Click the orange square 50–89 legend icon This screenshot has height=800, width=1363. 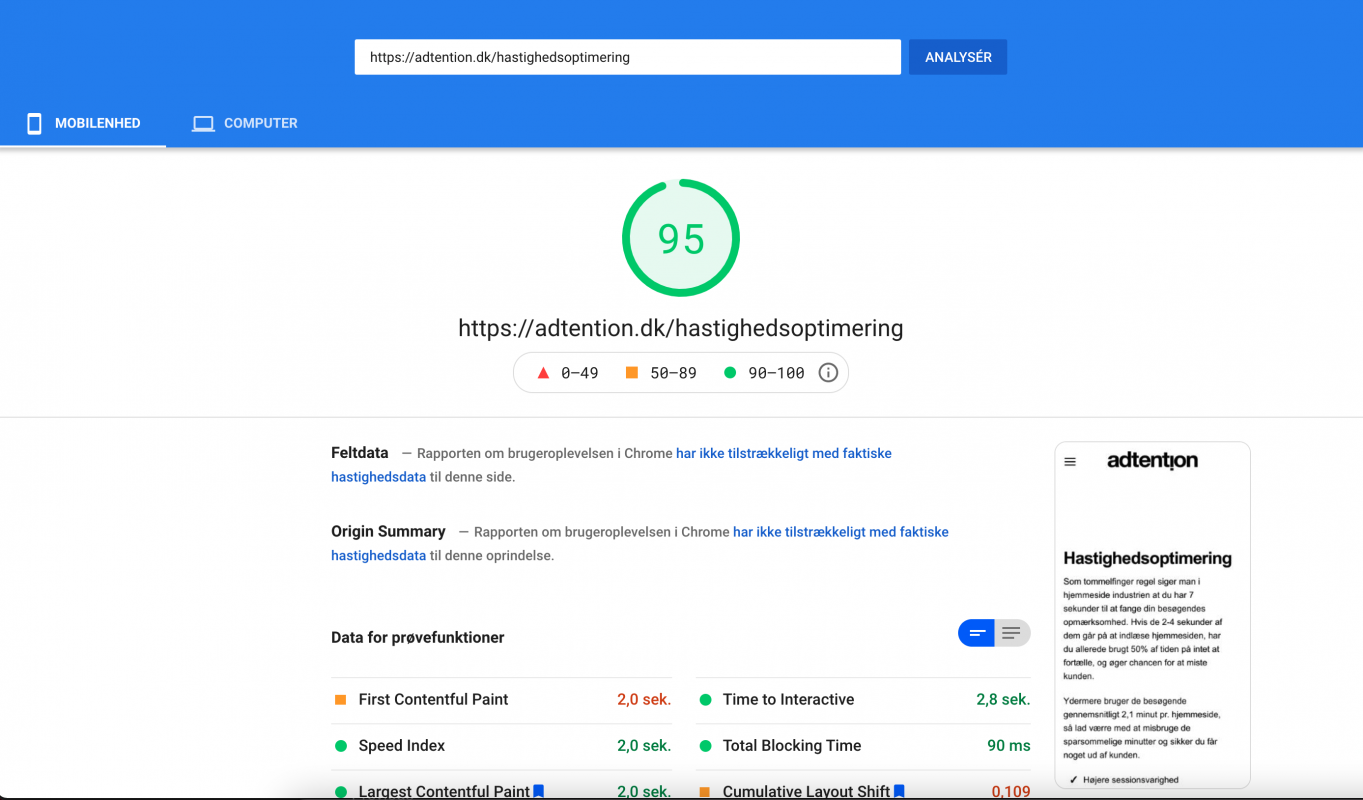click(631, 373)
